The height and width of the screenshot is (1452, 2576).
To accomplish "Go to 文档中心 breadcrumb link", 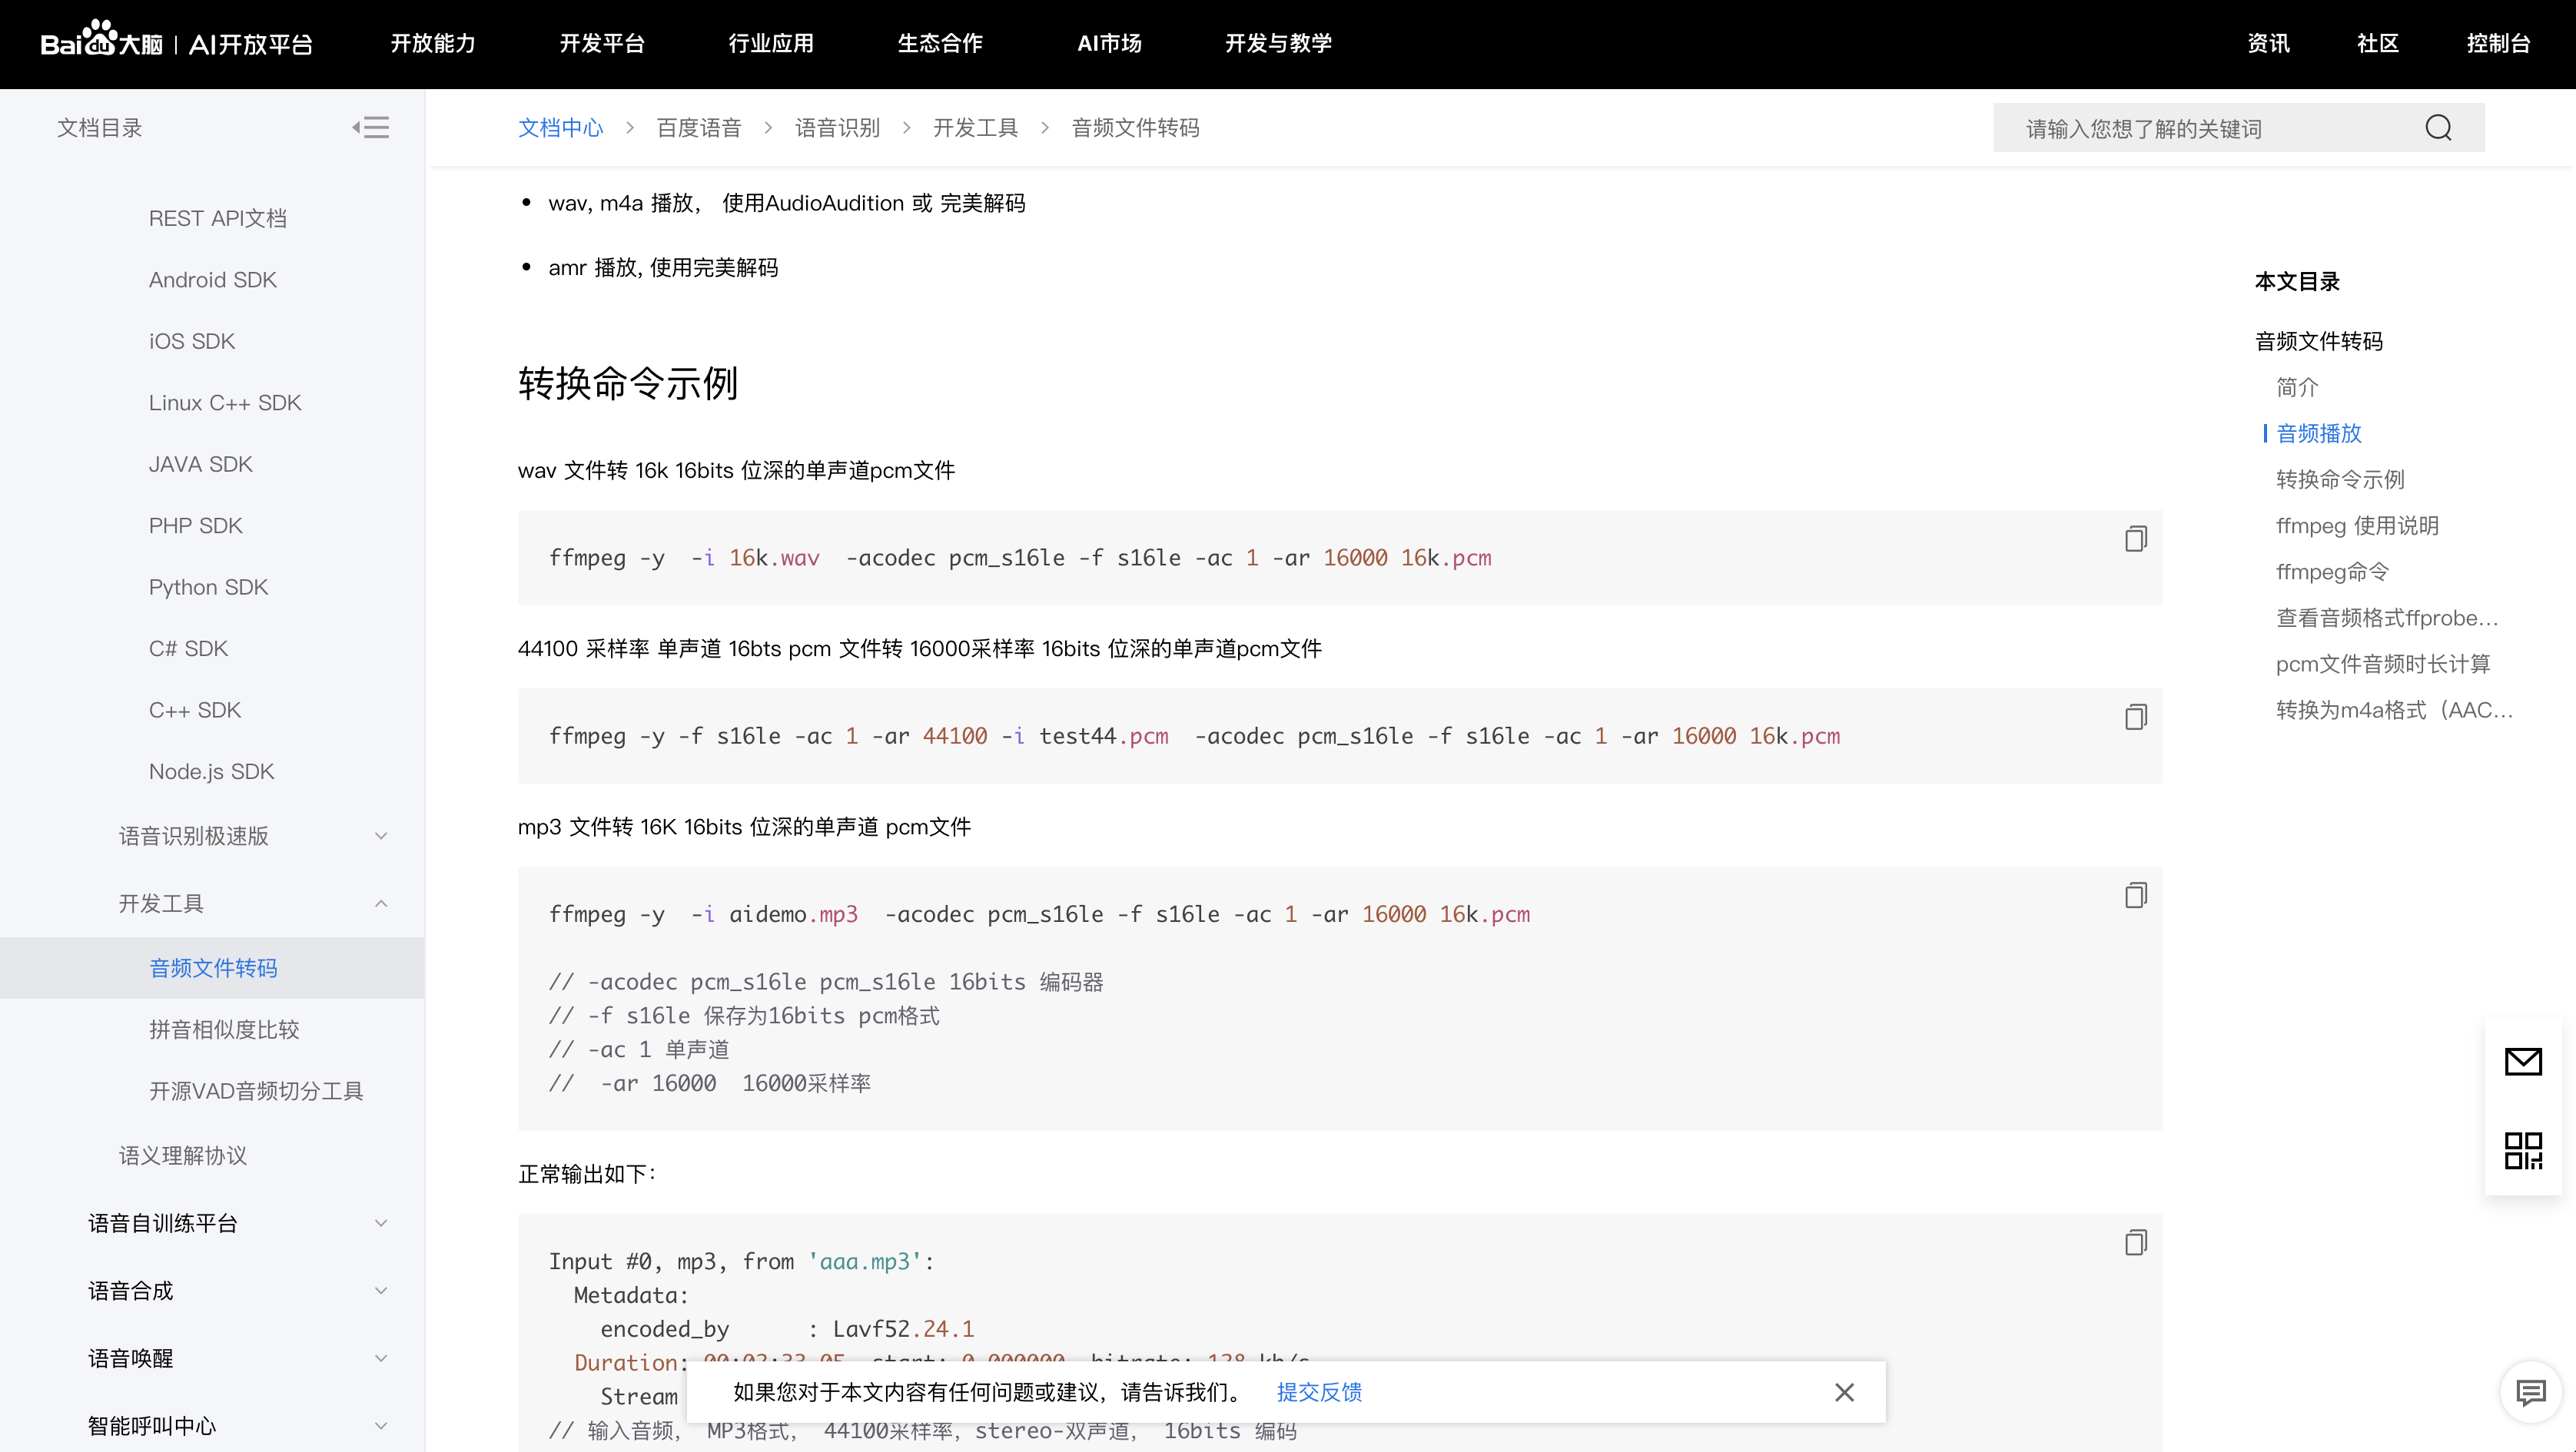I will pos(560,128).
